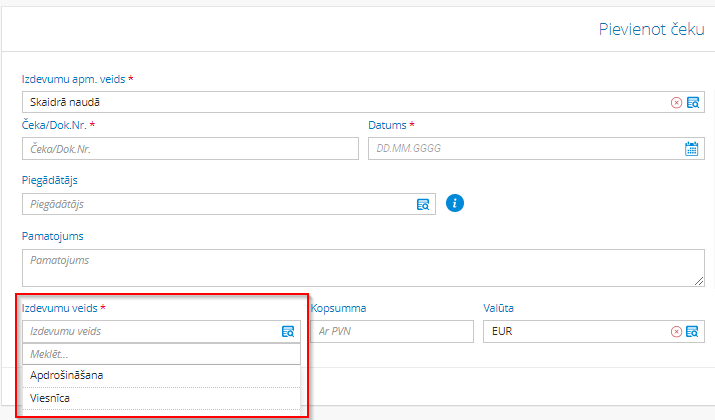
Task: Focus the Čeka/Dok.Nr. input field
Action: point(190,149)
